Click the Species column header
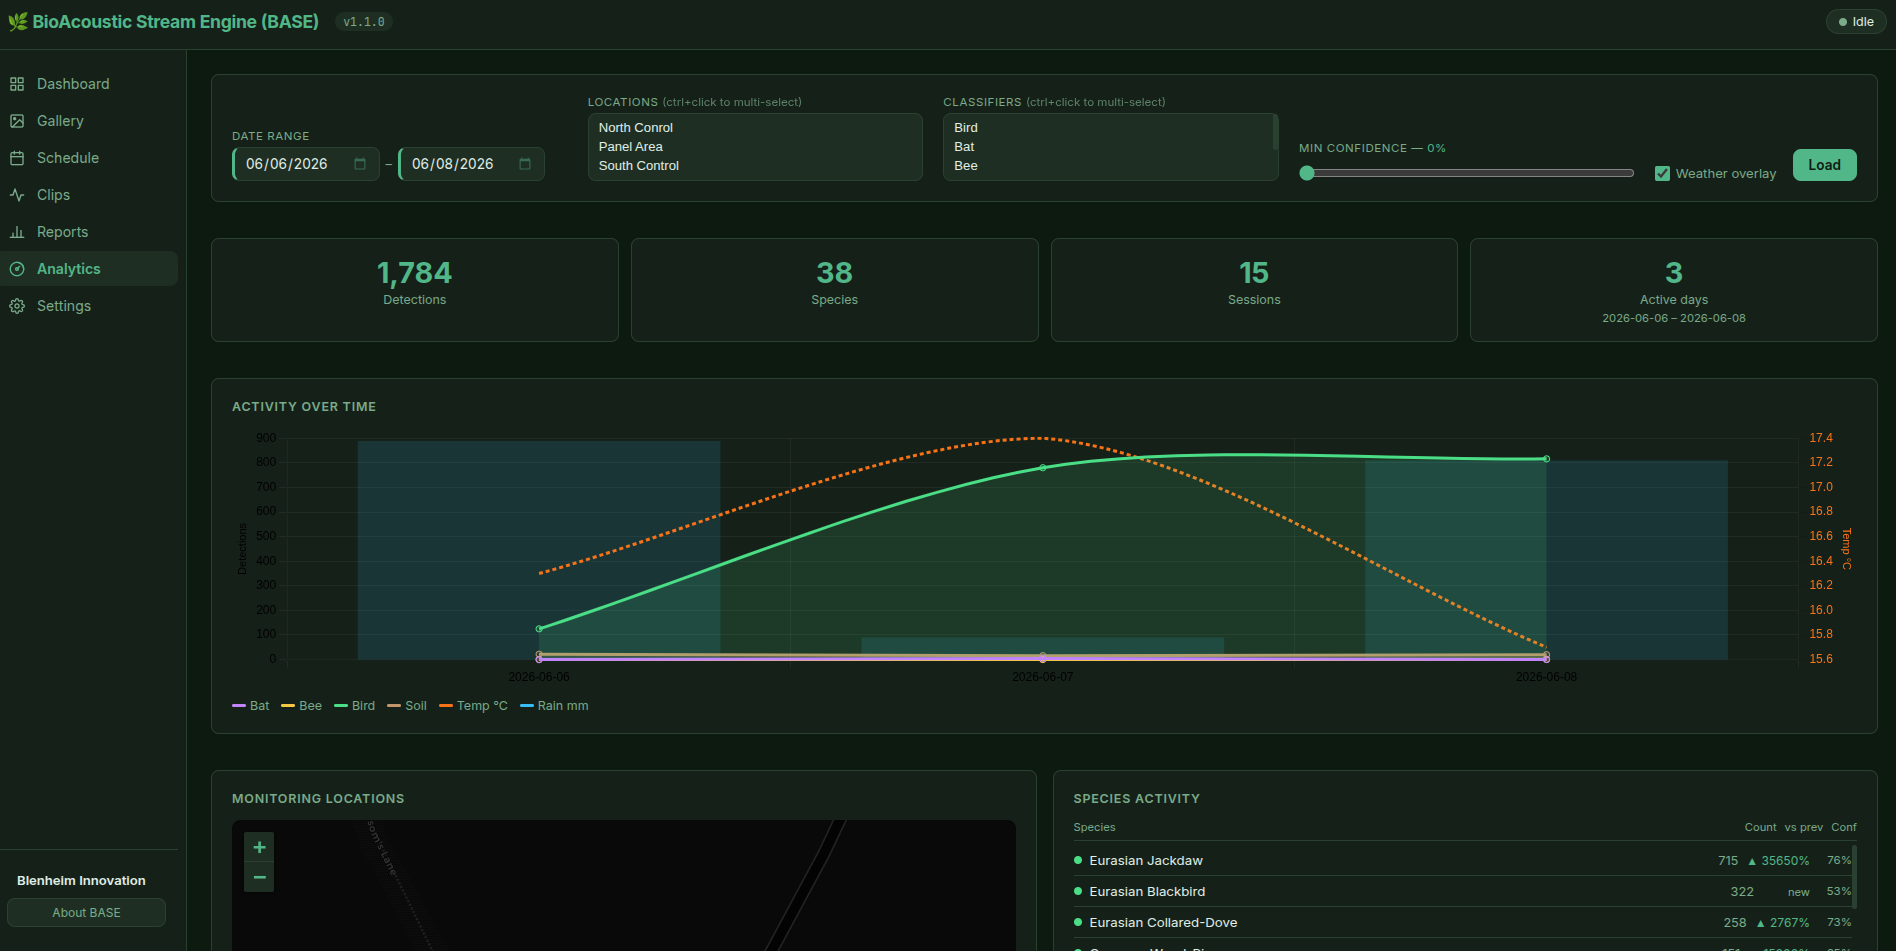Image resolution: width=1896 pixels, height=951 pixels. click(x=1094, y=827)
